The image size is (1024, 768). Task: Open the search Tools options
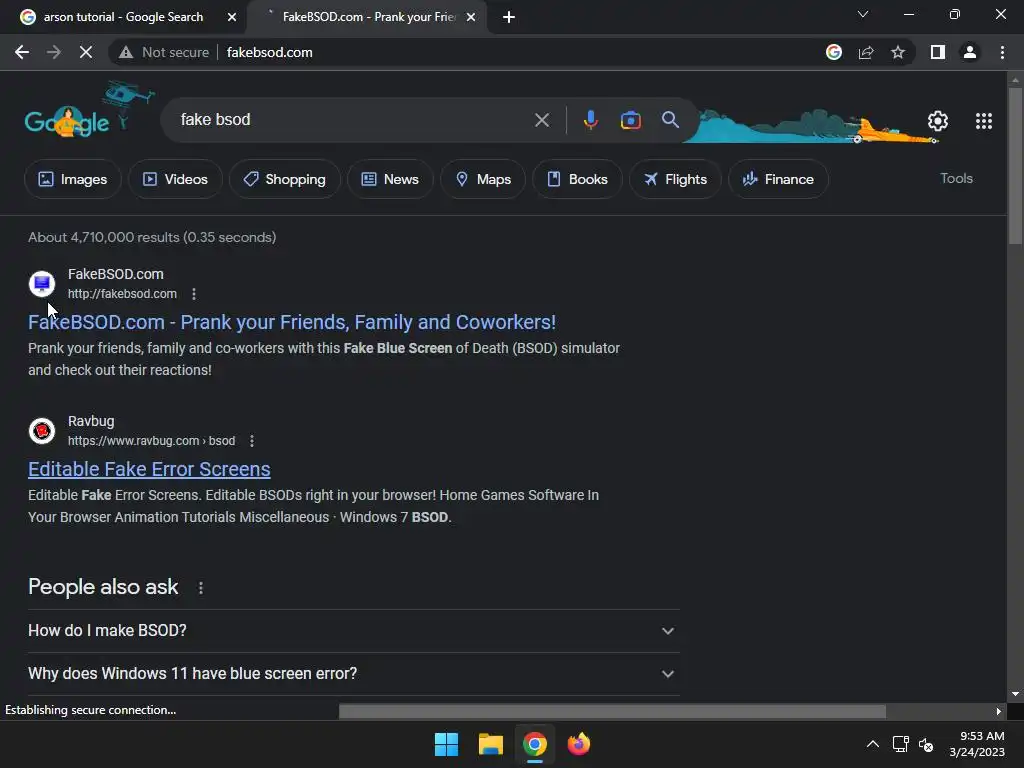[956, 178]
